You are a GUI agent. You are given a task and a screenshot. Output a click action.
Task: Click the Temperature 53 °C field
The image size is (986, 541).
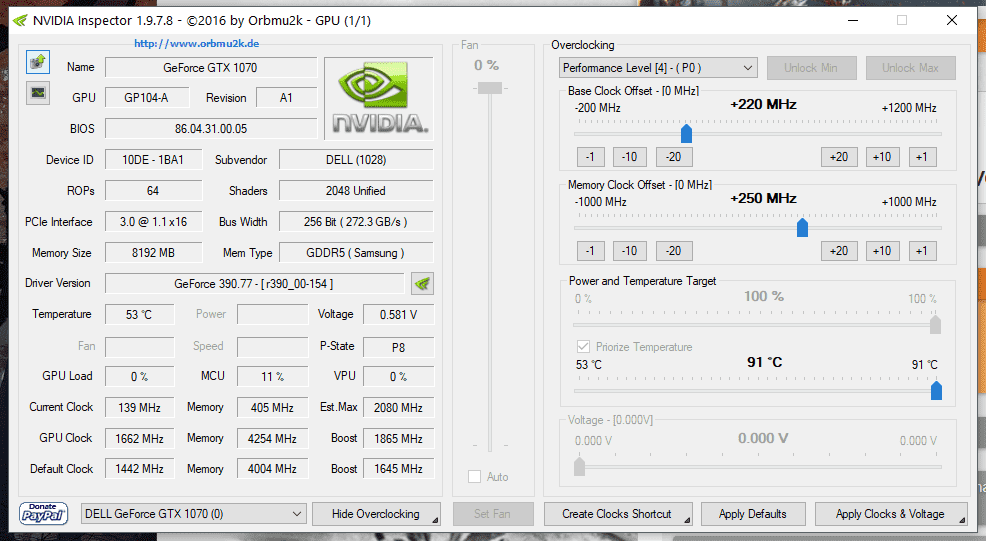tap(139, 315)
